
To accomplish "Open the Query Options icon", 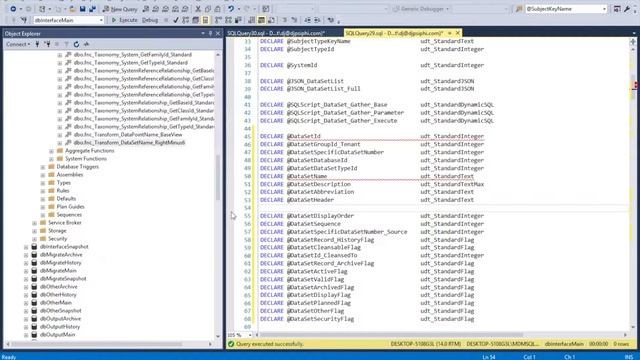I will coord(196,20).
